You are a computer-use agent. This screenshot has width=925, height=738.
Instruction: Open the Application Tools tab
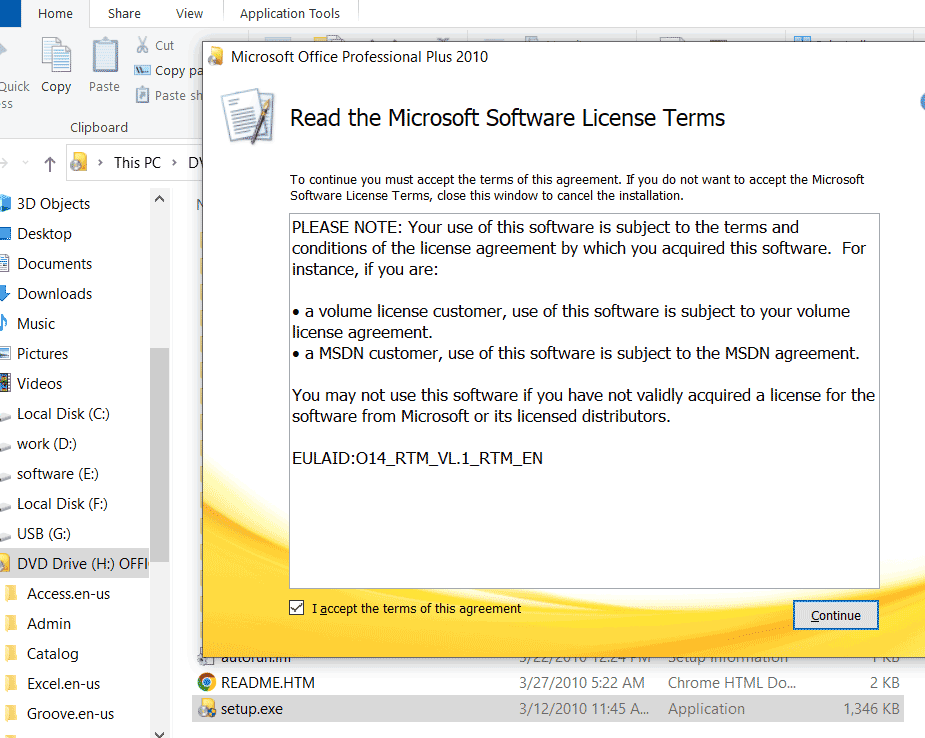(290, 14)
